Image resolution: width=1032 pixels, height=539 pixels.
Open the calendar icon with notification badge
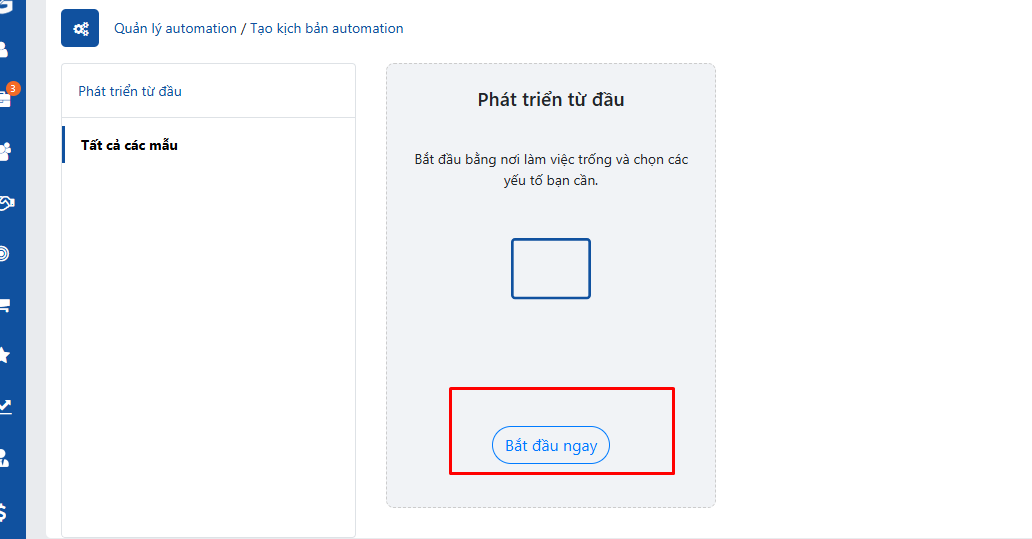point(5,98)
